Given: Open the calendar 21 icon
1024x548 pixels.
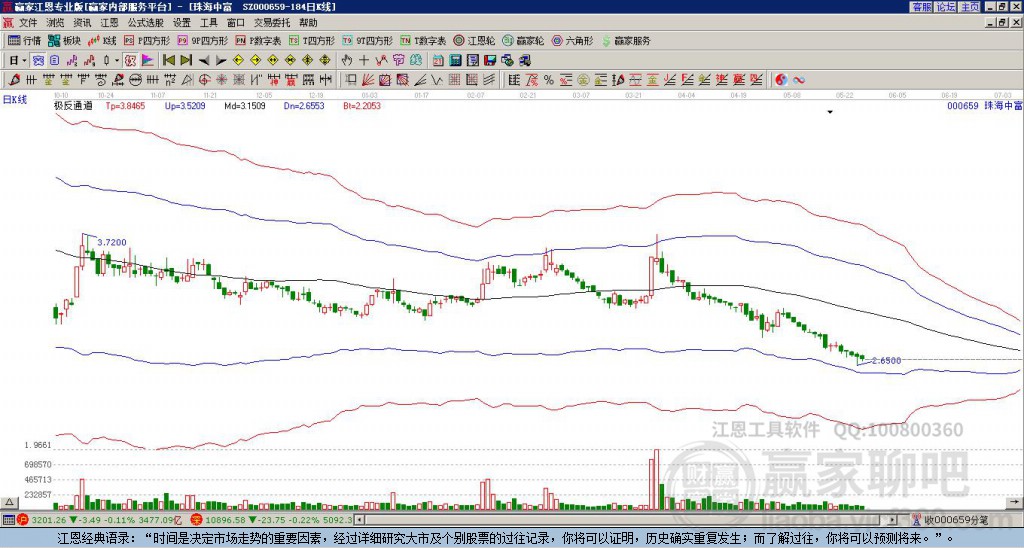Looking at the screenshot, I should (438, 61).
